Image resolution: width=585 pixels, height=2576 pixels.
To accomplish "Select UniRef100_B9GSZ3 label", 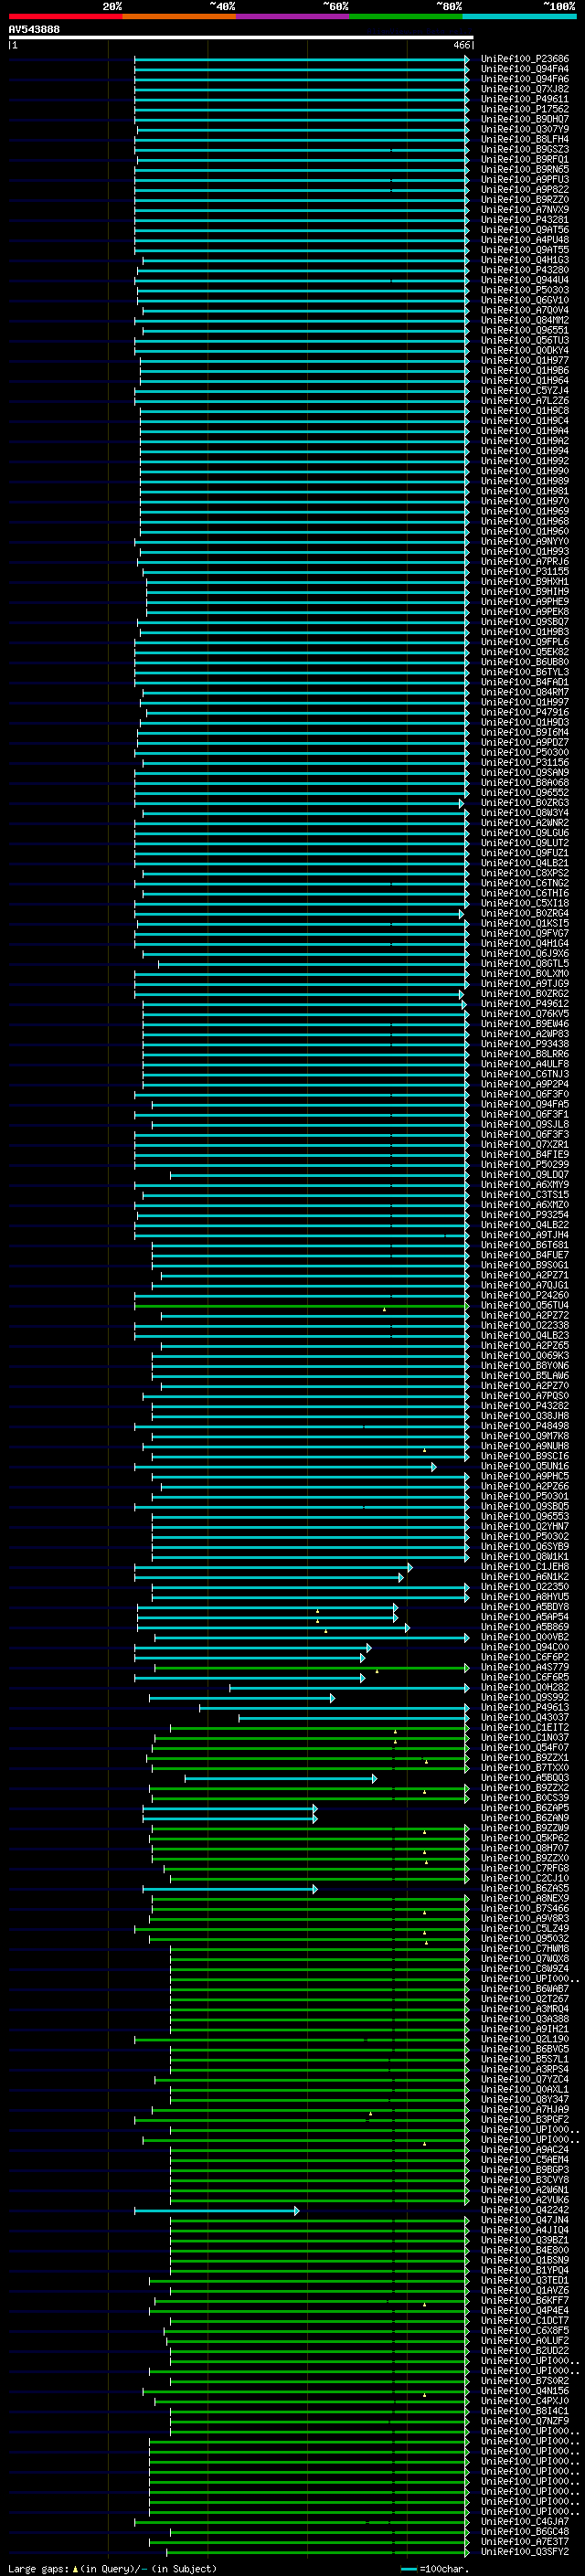I will (x=525, y=149).
